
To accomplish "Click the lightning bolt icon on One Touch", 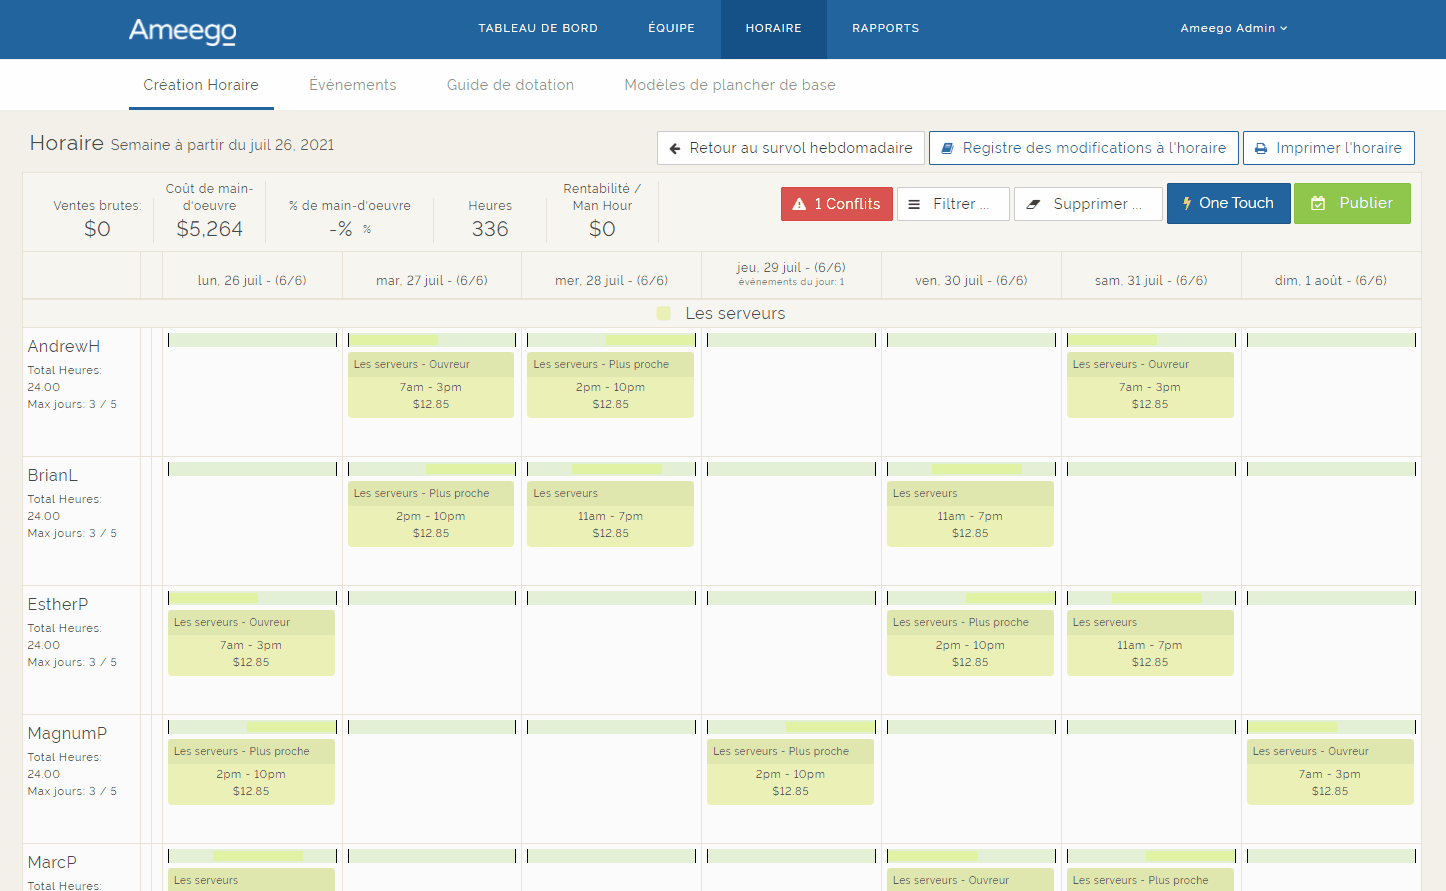I will tap(1187, 203).
